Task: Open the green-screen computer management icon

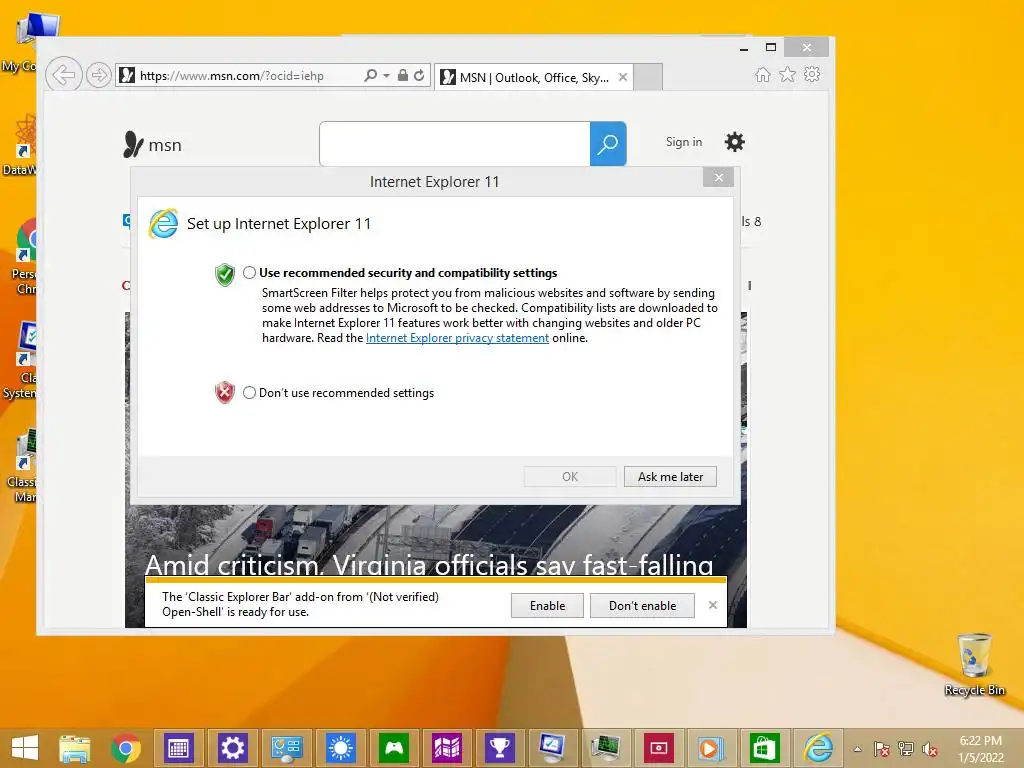Action: click(605, 748)
